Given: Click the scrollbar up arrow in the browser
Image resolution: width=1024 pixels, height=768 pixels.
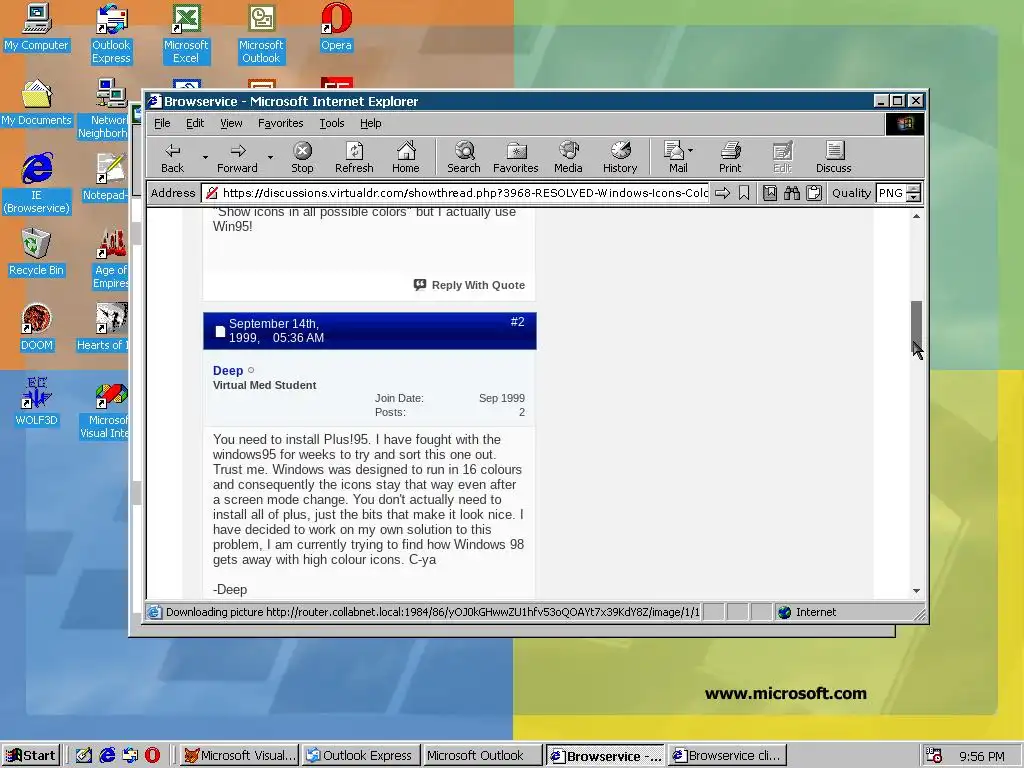Looking at the screenshot, I should click(x=916, y=216).
